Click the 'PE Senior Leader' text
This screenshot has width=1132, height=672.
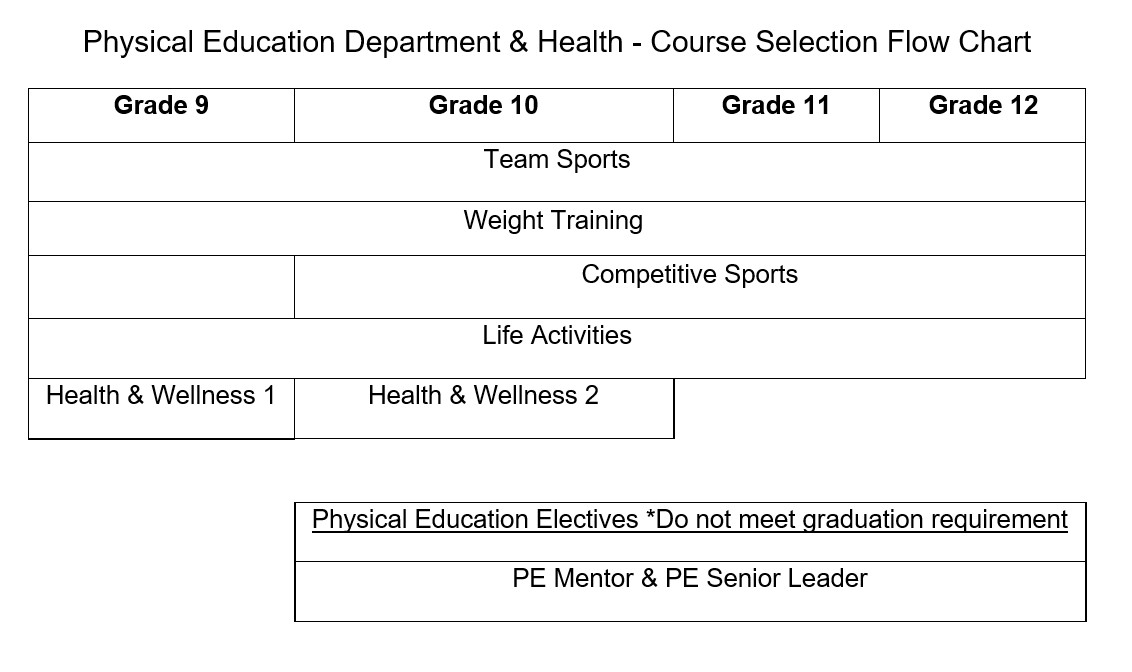[x=766, y=579]
